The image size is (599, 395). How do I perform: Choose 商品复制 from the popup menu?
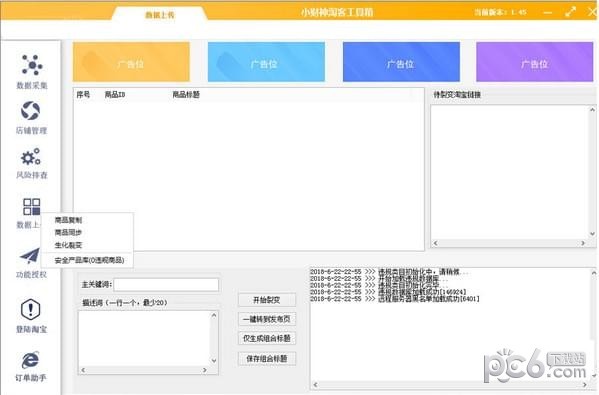68,220
